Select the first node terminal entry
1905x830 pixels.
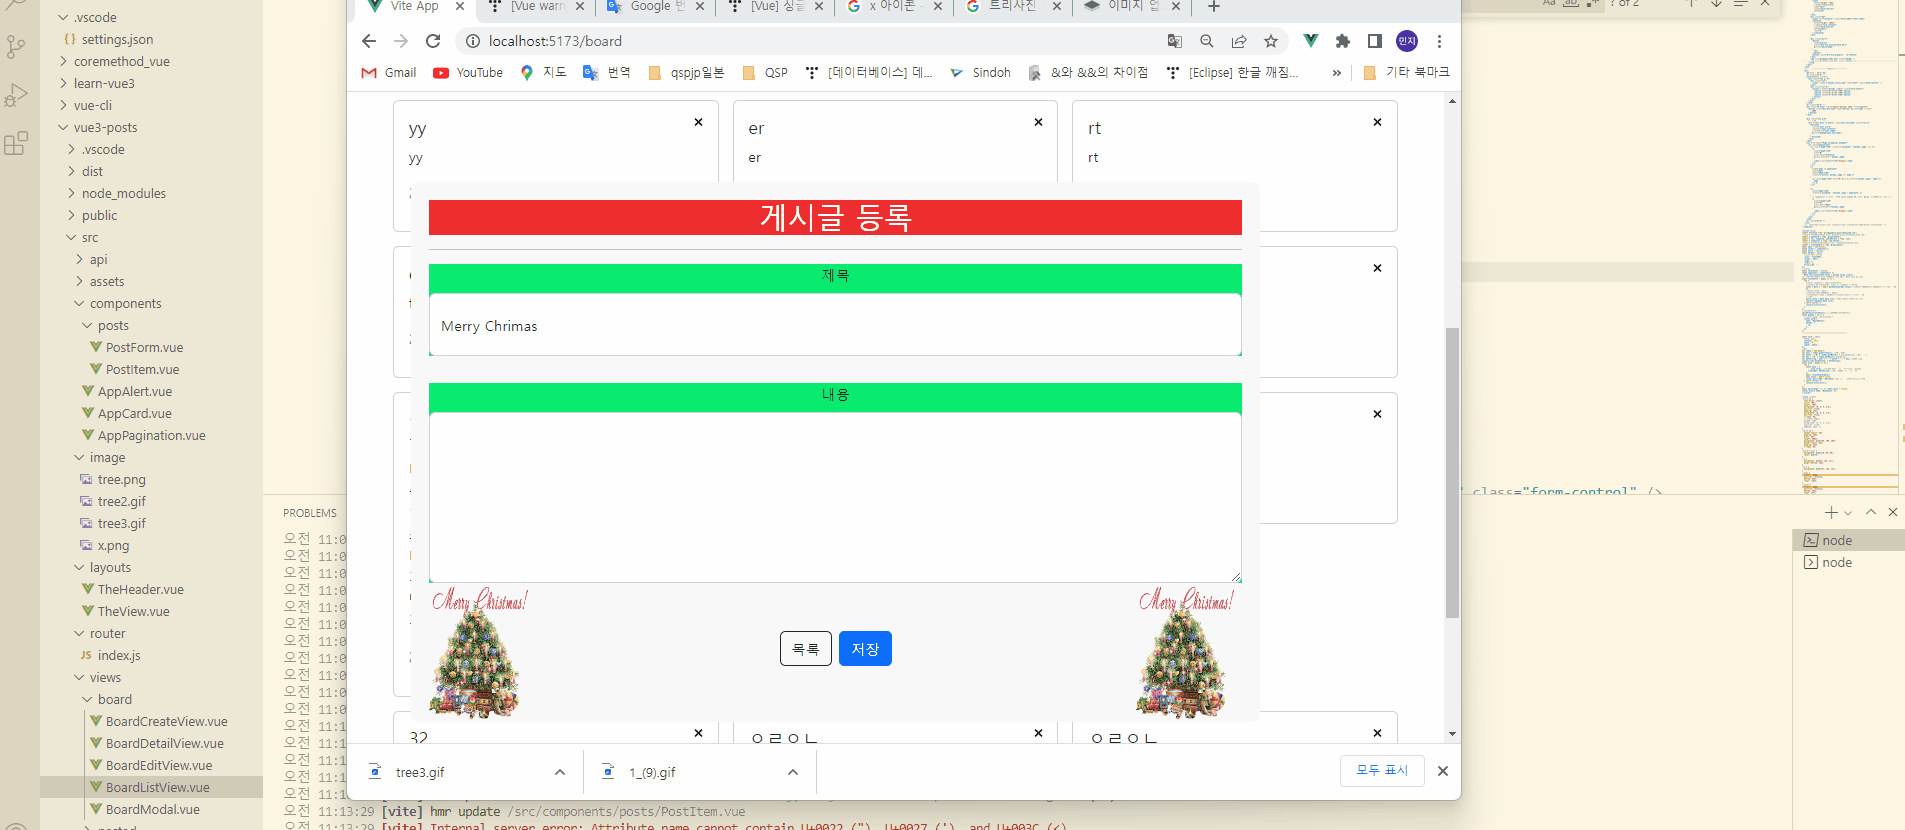1848,540
